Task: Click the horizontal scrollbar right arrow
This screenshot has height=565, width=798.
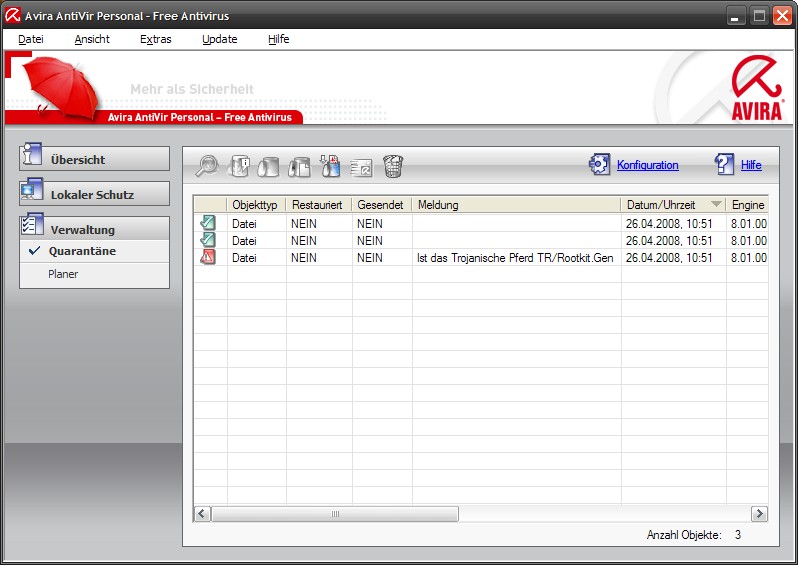Action: 759,514
